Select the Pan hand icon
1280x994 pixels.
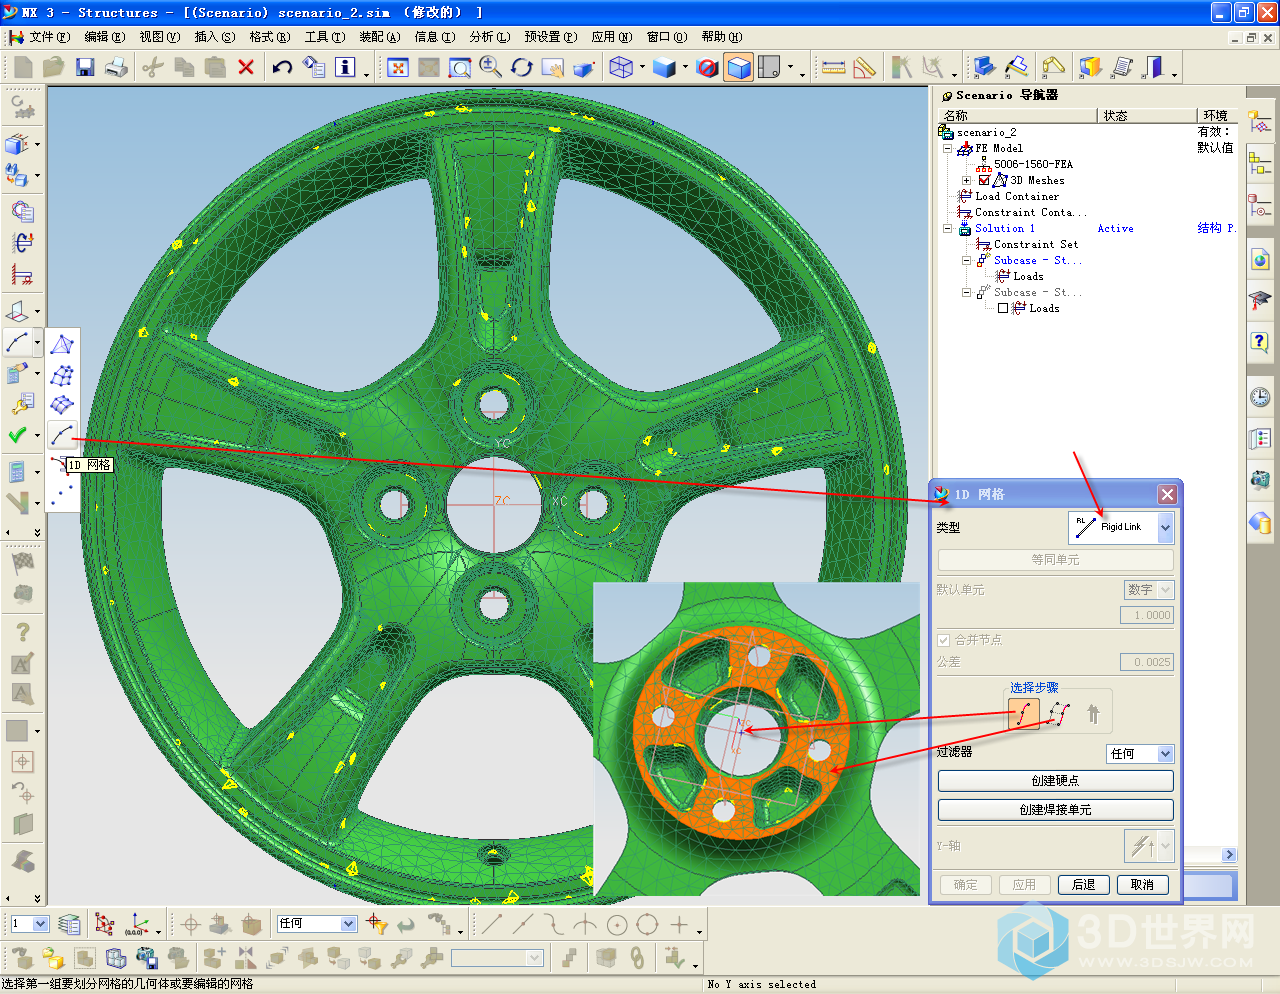tap(552, 67)
